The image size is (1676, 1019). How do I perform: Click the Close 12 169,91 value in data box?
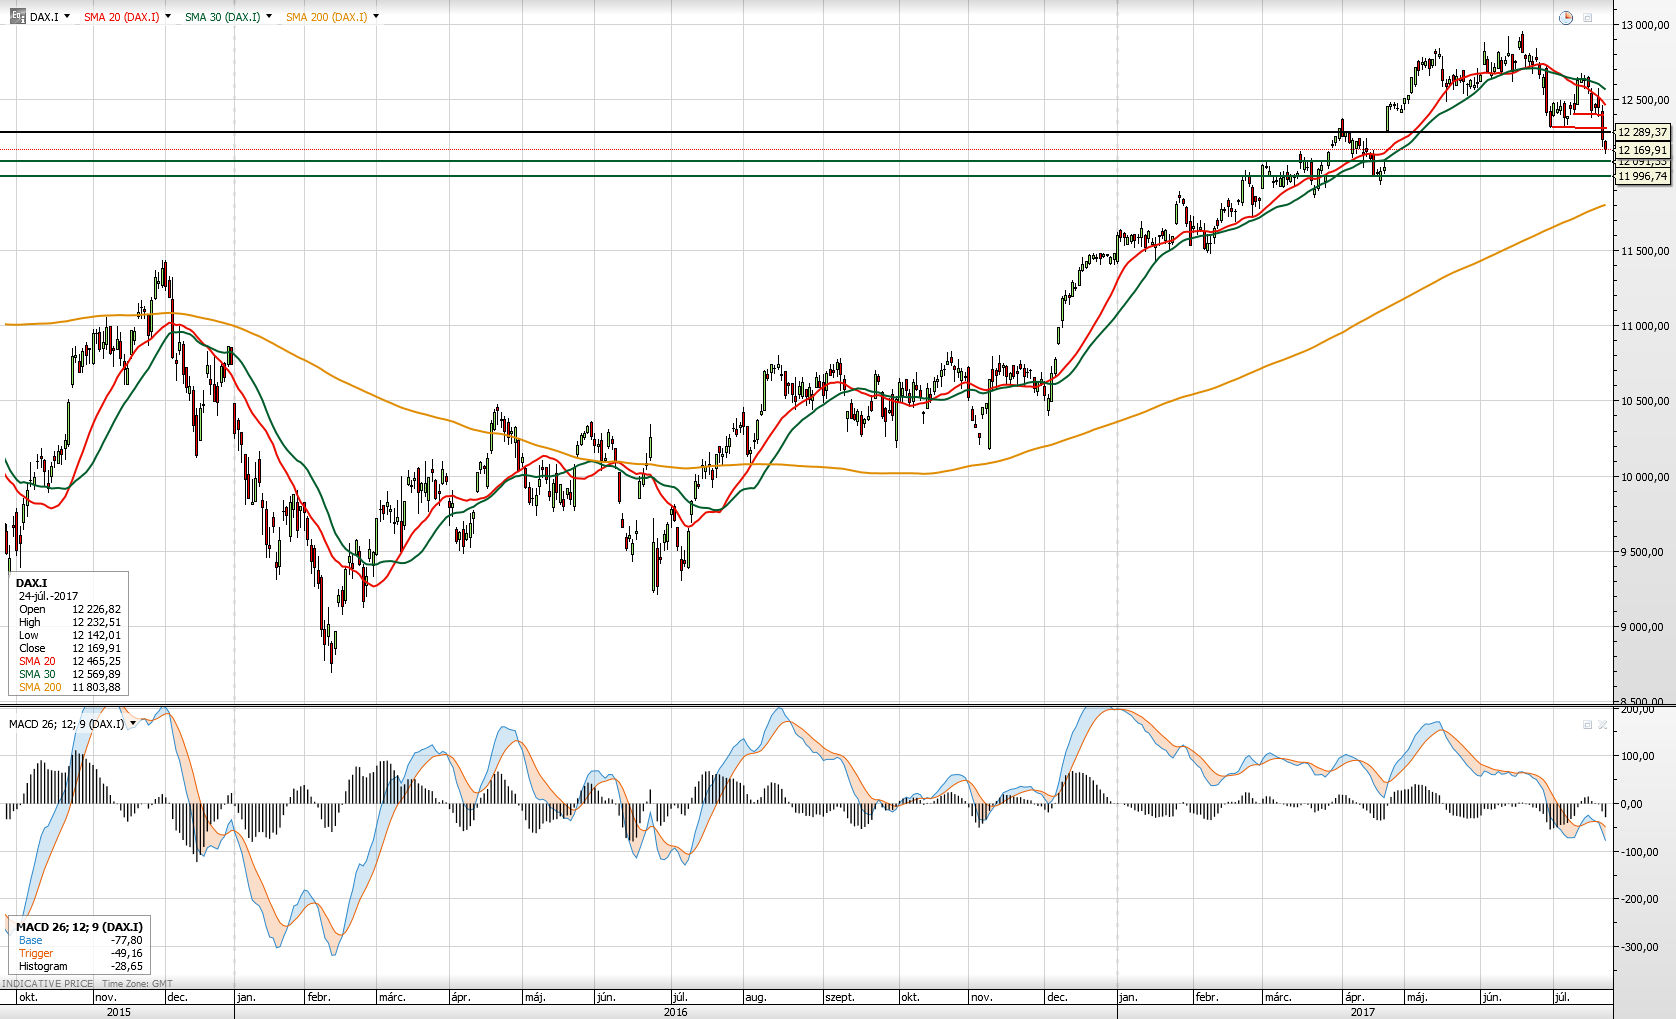pos(96,648)
